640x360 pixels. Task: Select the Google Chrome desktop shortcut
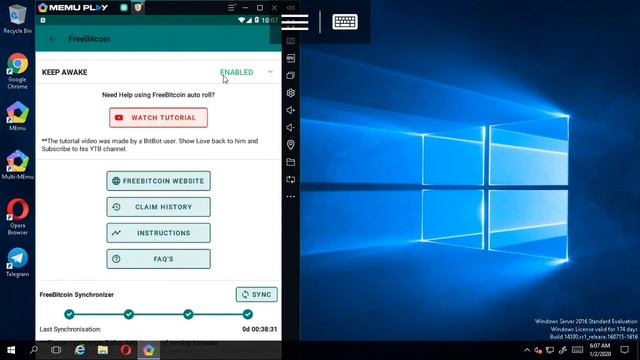coord(18,71)
